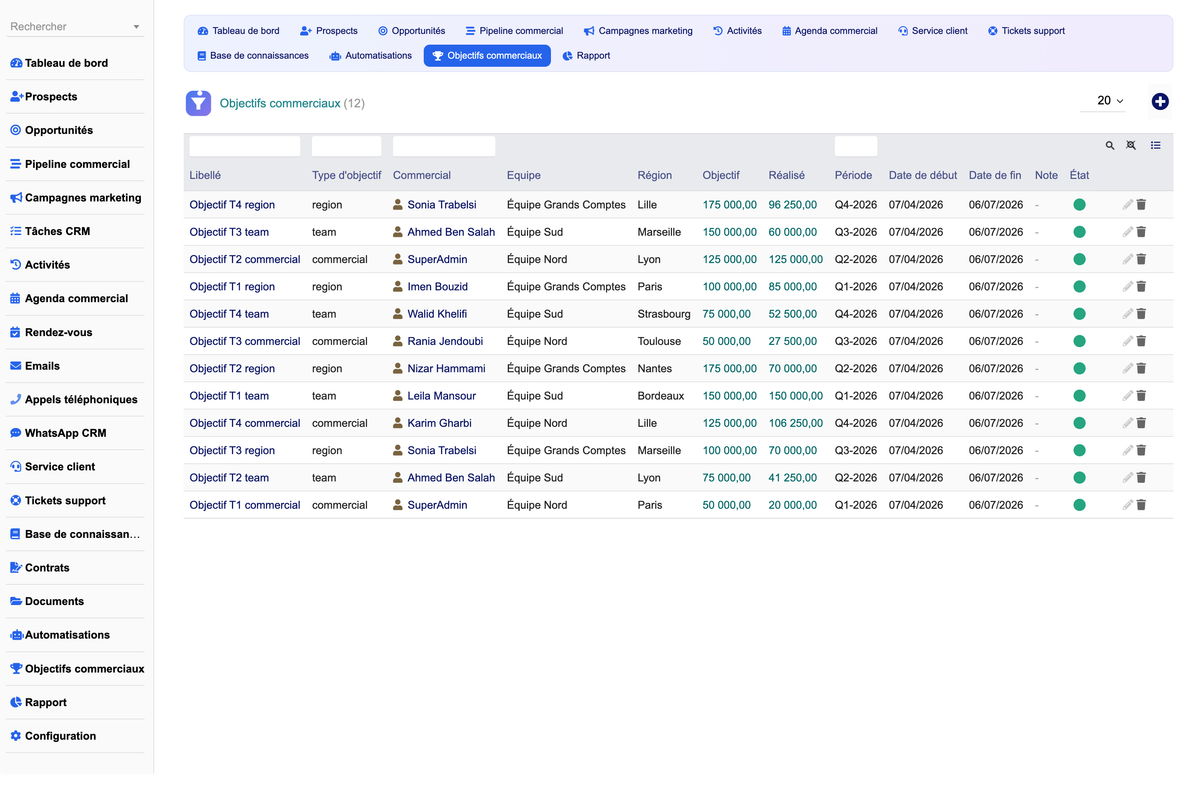Open Ahmed Ben Salah in the T3 team row
The height and width of the screenshot is (788, 1200).
[x=451, y=232]
